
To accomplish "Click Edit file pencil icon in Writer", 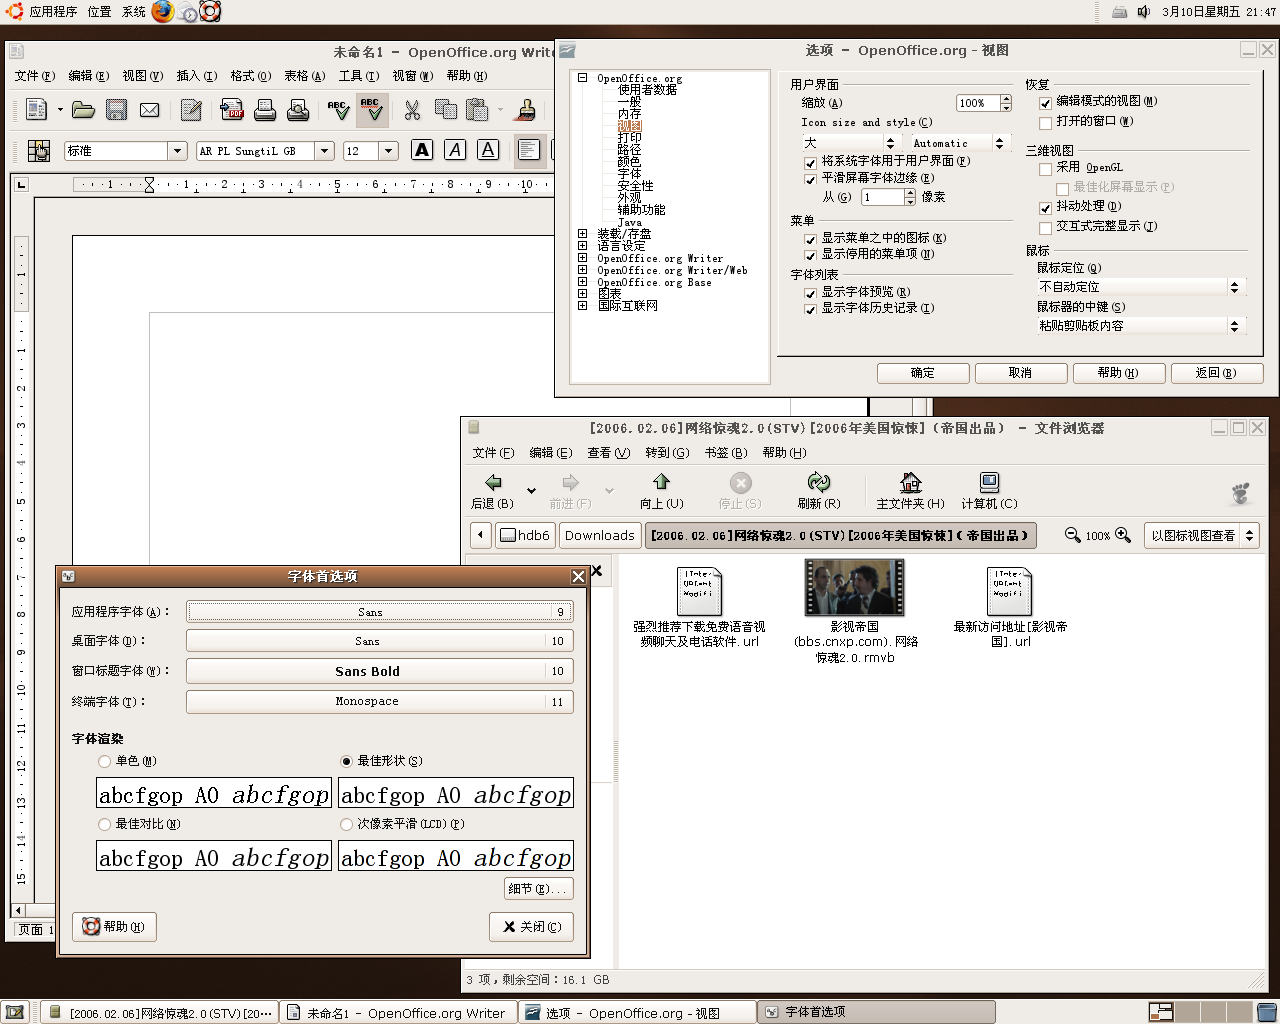I will 191,110.
